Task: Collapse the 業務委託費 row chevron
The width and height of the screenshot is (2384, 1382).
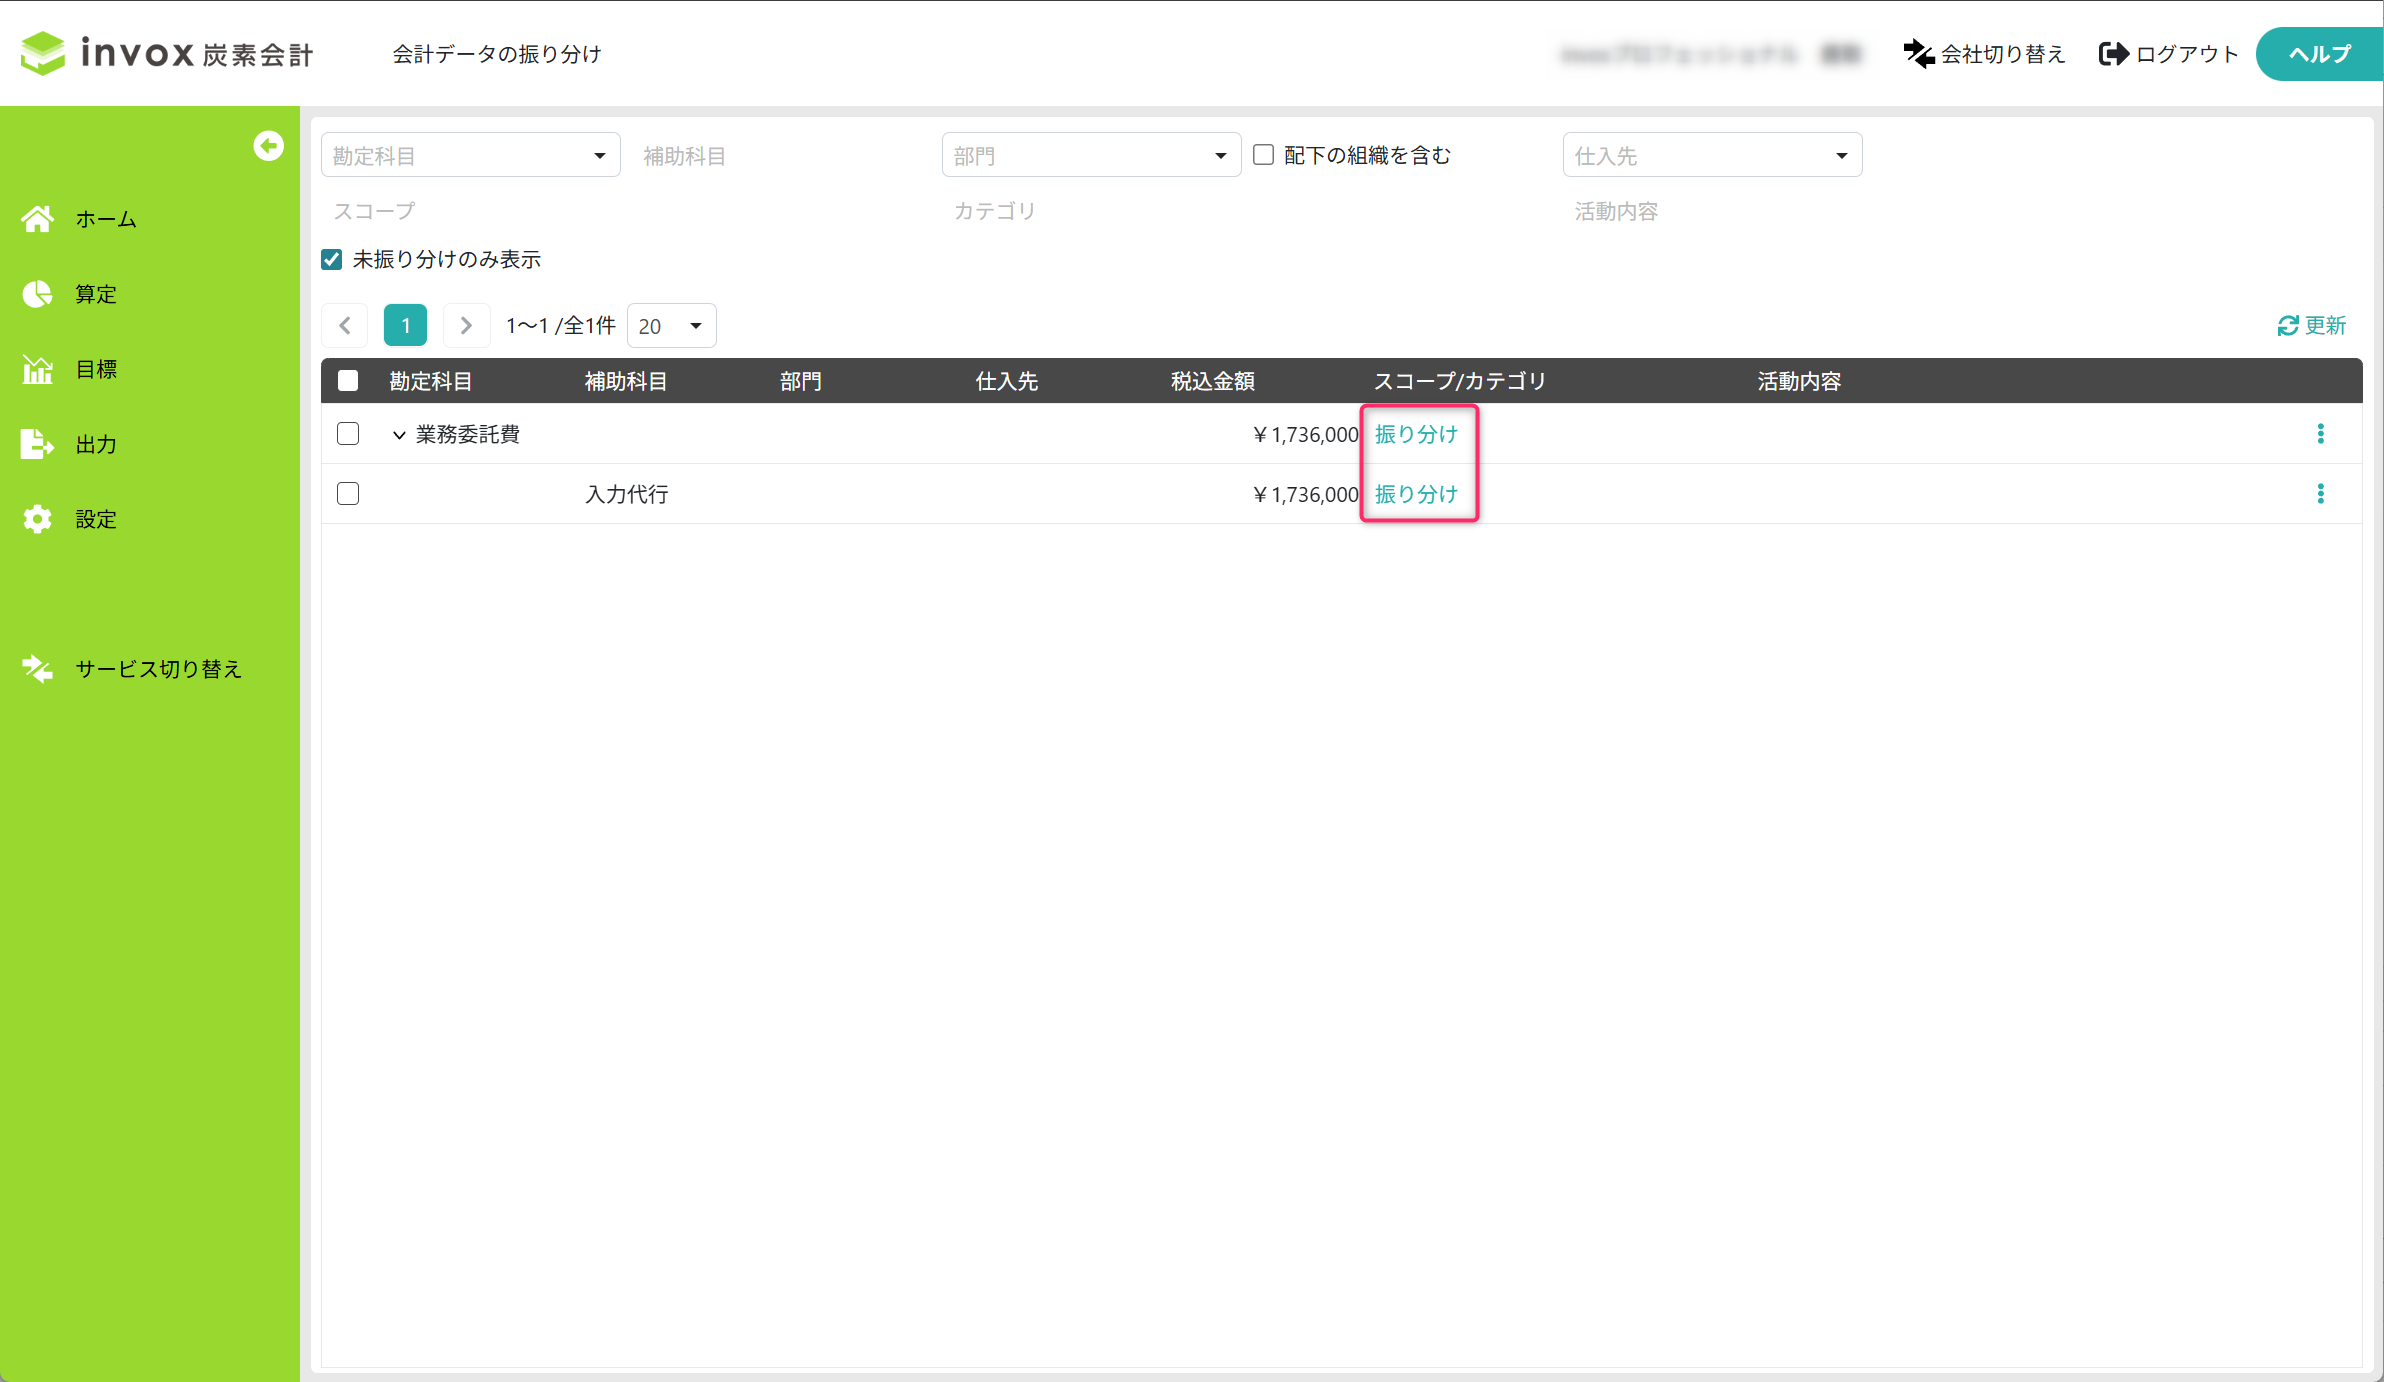Action: [x=399, y=435]
